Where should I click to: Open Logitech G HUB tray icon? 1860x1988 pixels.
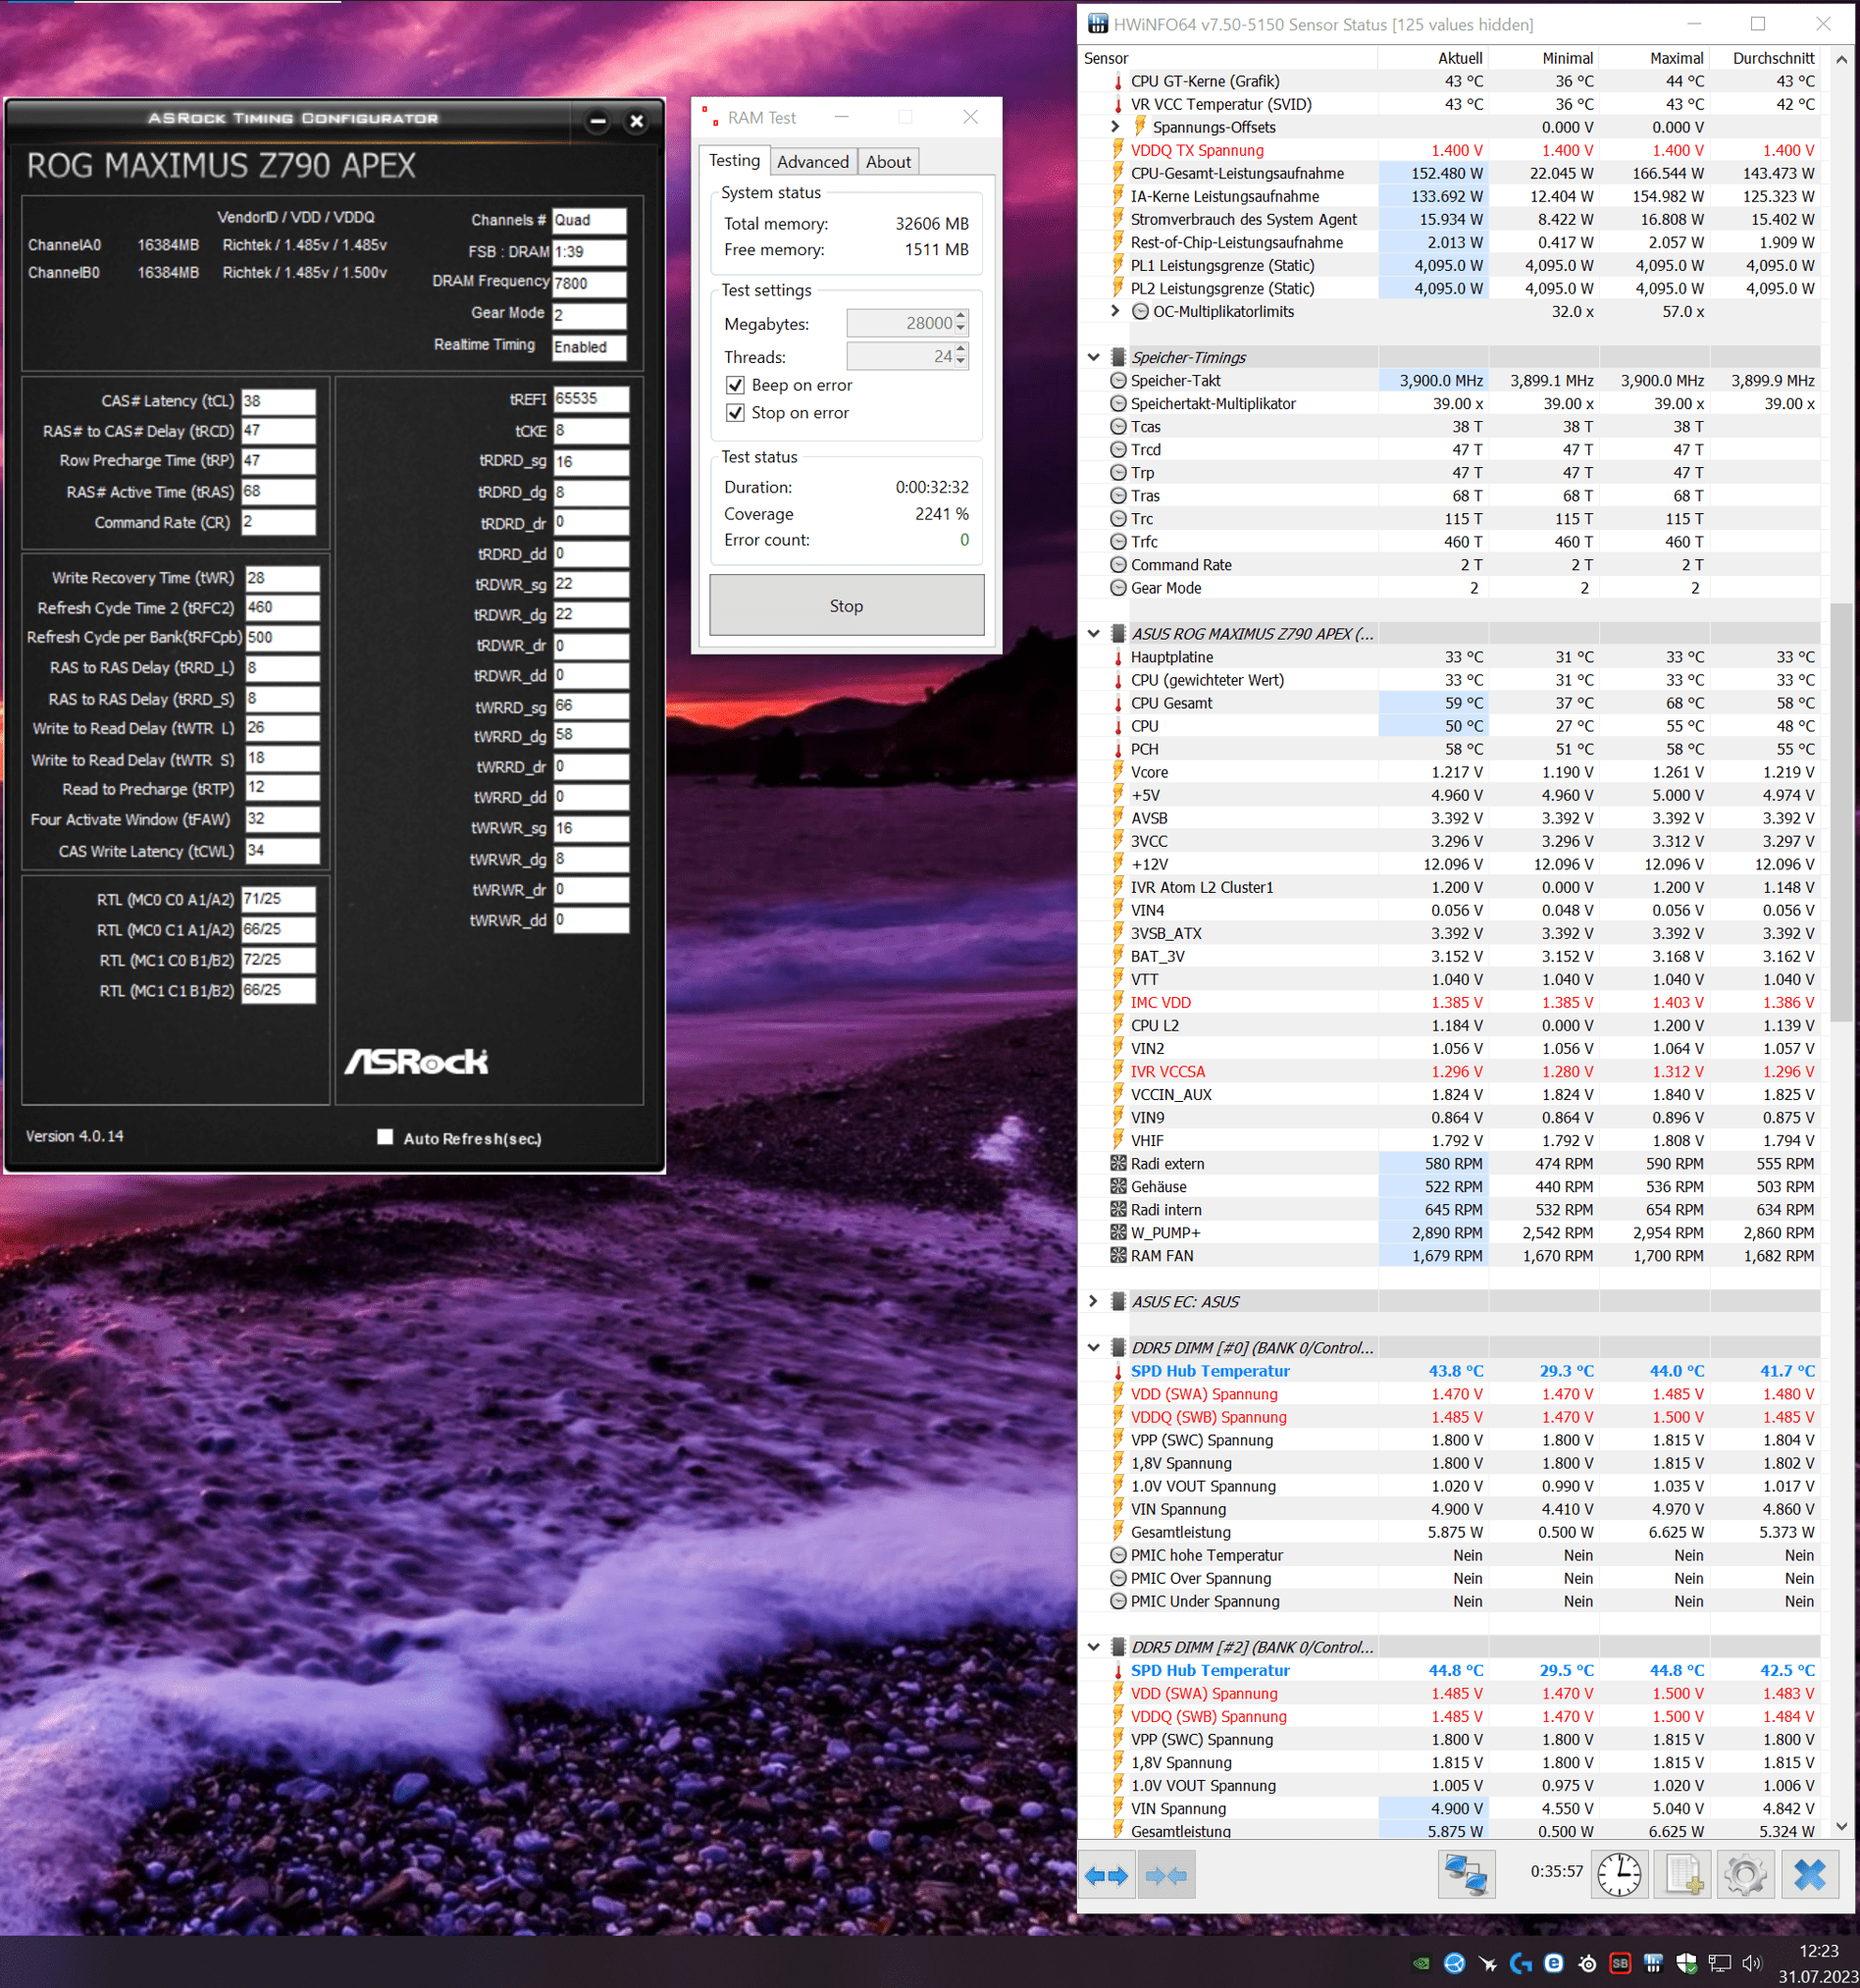point(1521,1963)
